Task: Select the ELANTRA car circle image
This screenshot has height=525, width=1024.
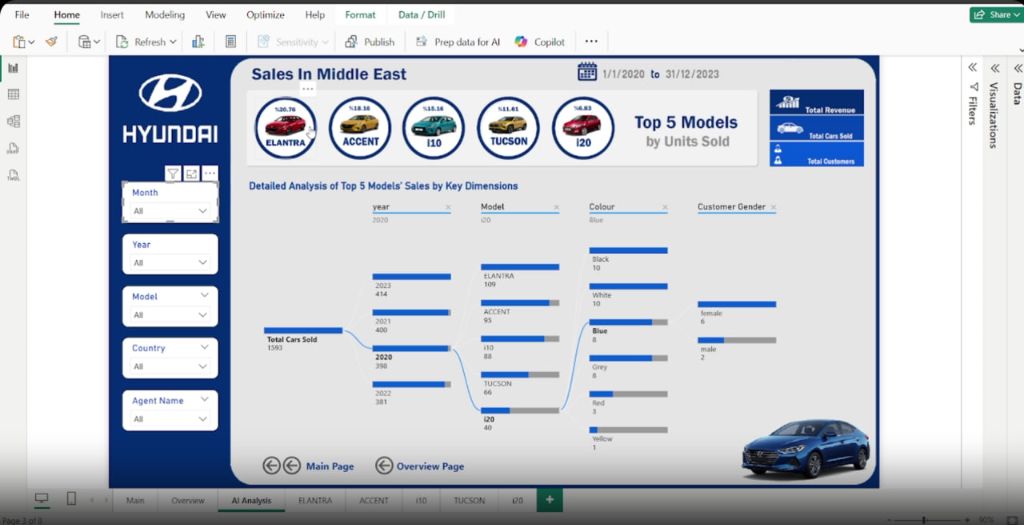Action: [285, 128]
